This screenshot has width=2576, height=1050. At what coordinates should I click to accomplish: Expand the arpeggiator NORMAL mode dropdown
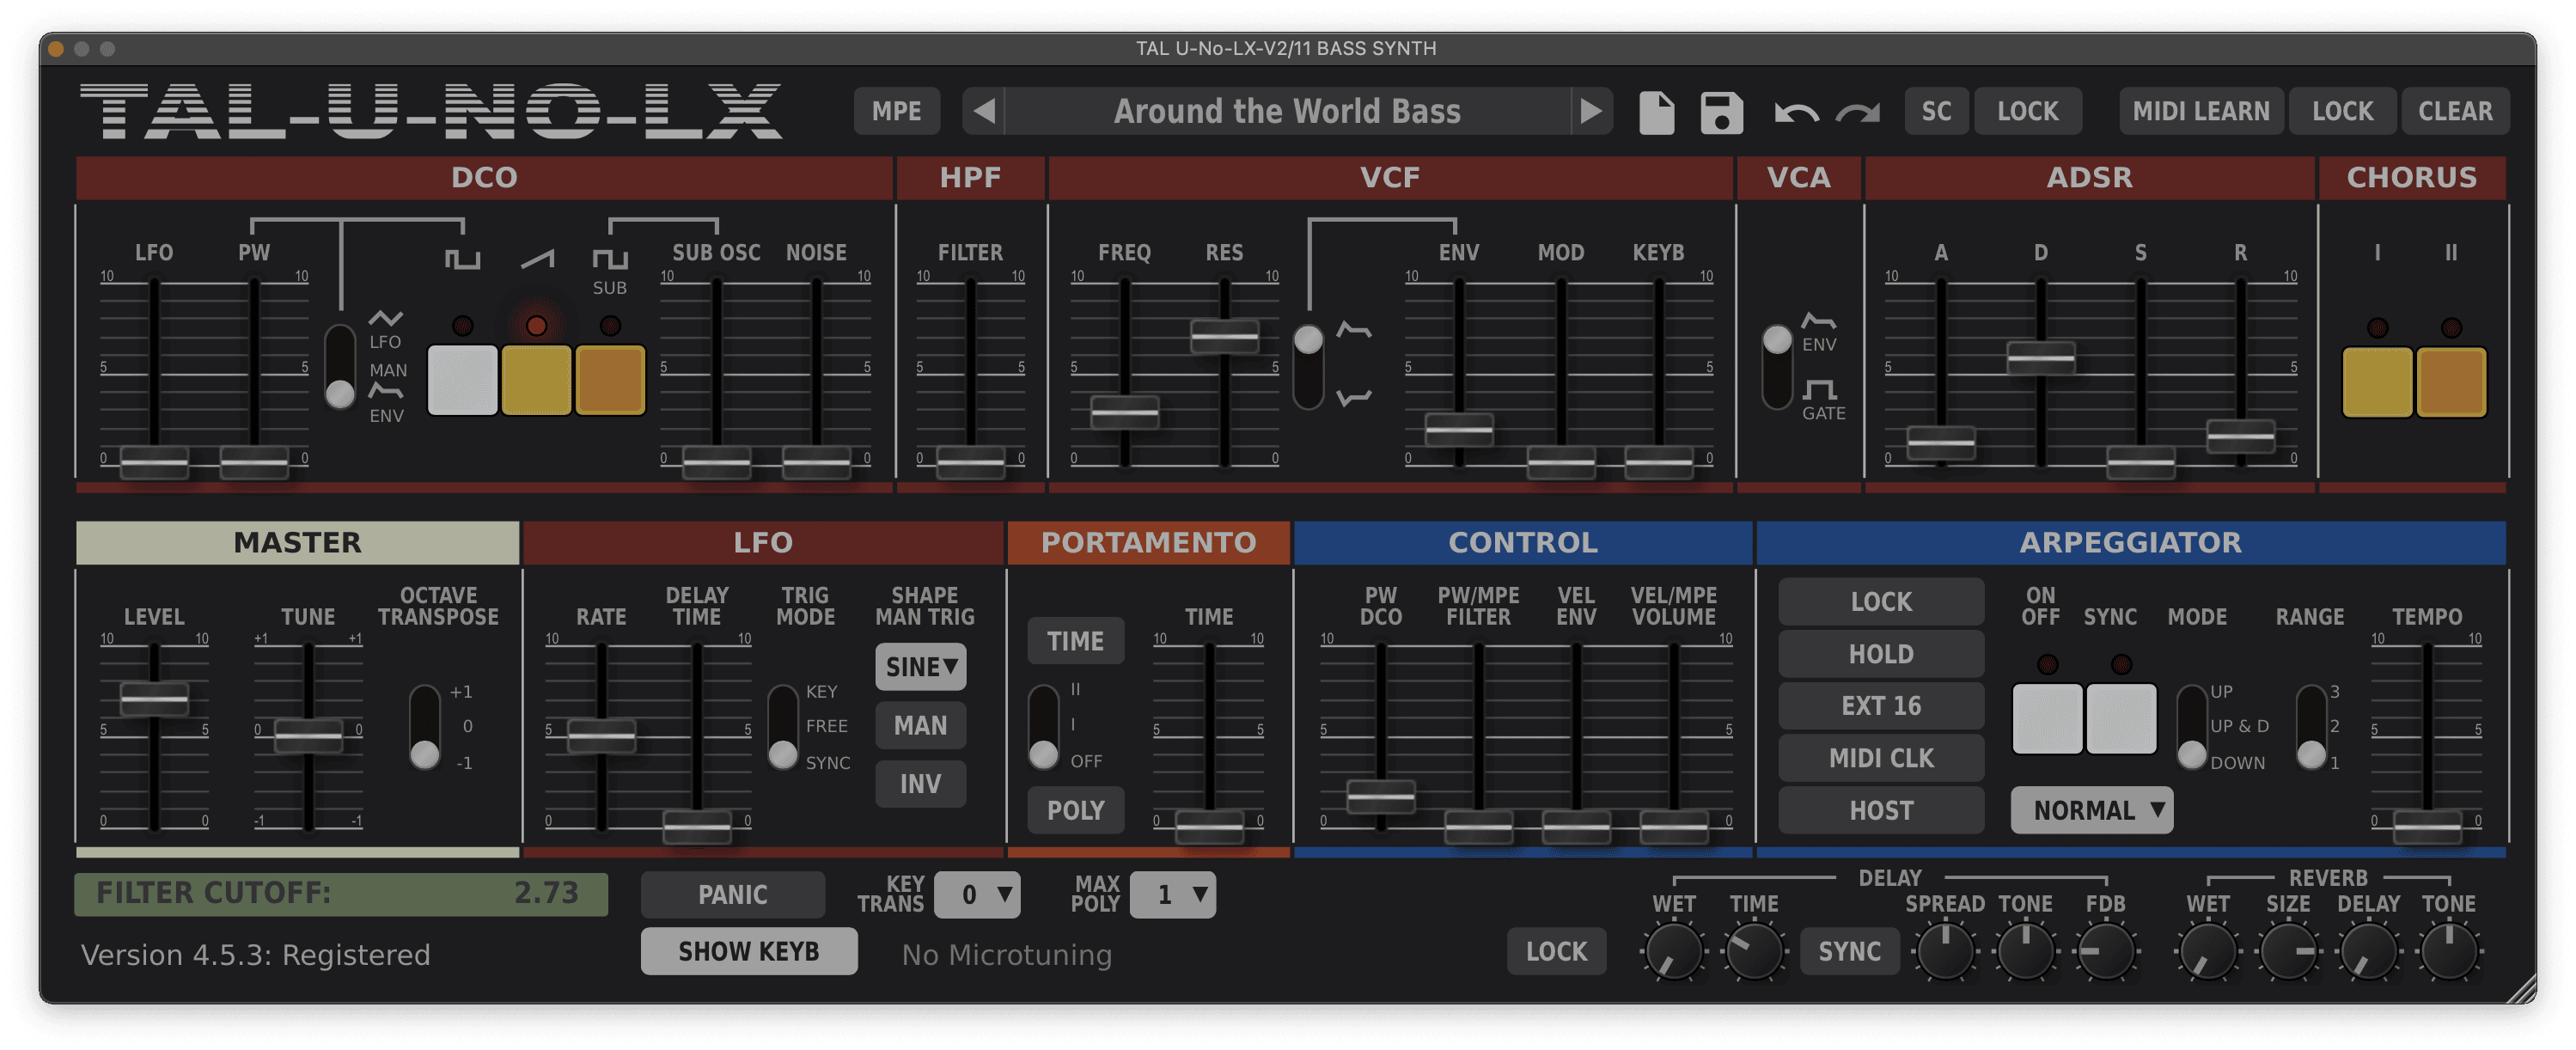click(x=2092, y=810)
